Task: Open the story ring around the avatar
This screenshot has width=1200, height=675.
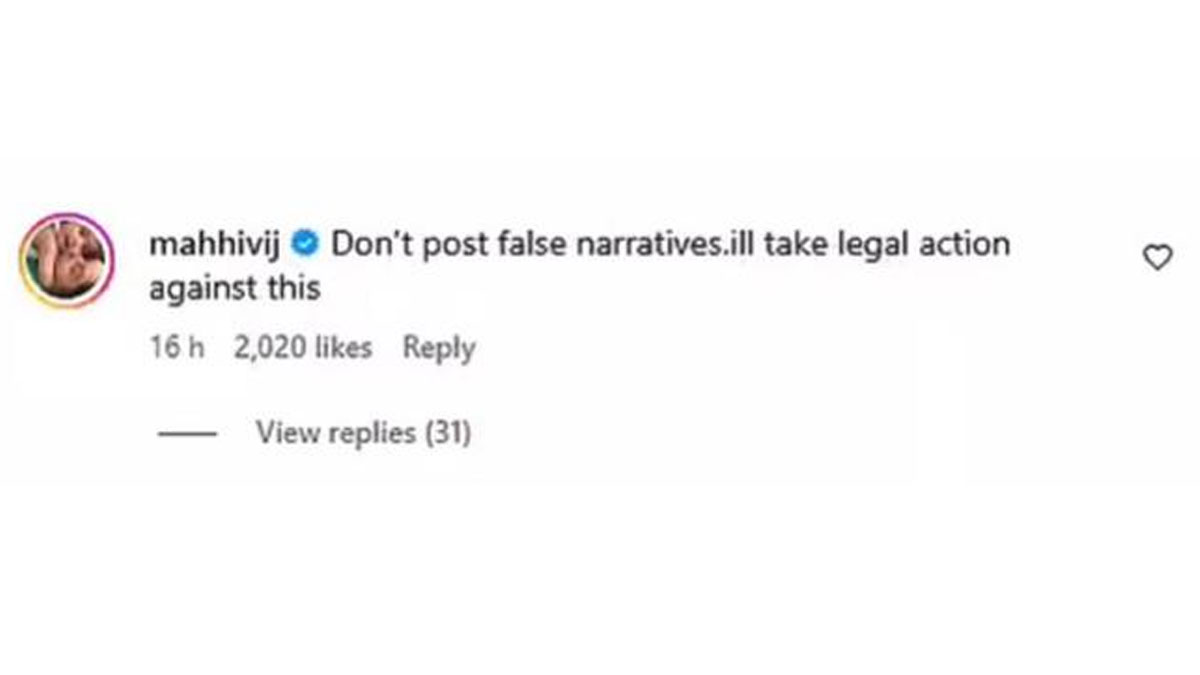Action: (66, 260)
